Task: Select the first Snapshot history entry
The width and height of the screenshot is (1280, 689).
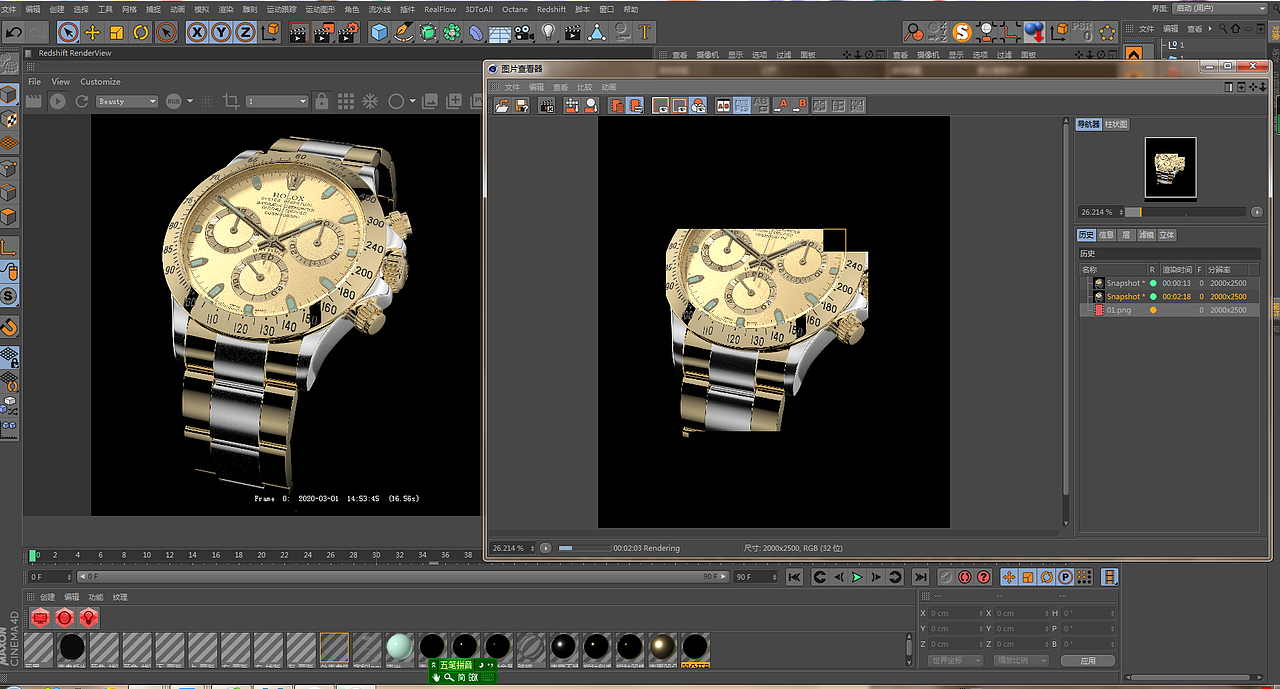Action: click(1170, 283)
